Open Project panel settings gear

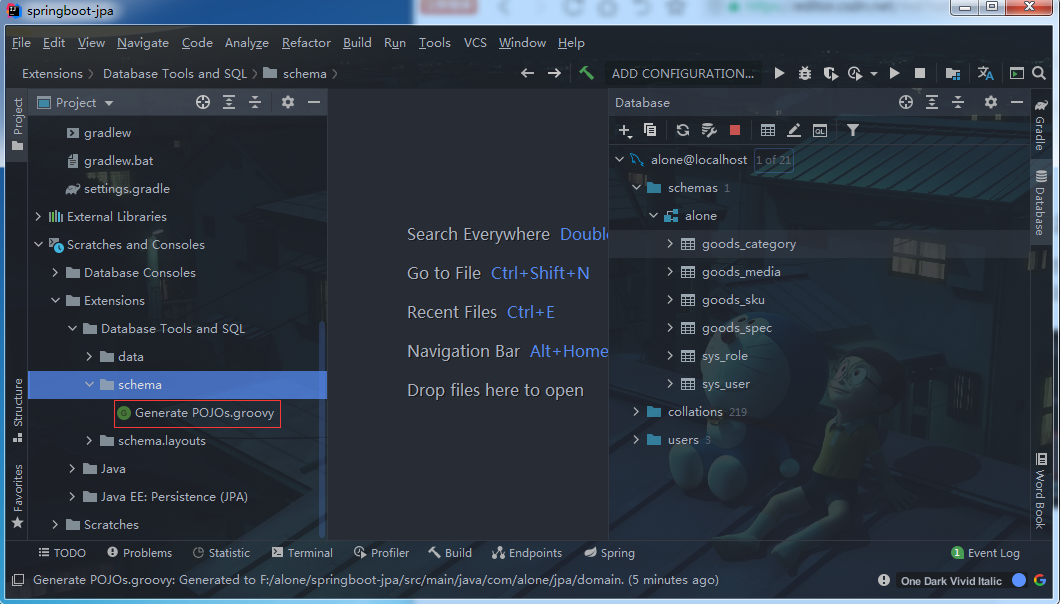[x=287, y=102]
